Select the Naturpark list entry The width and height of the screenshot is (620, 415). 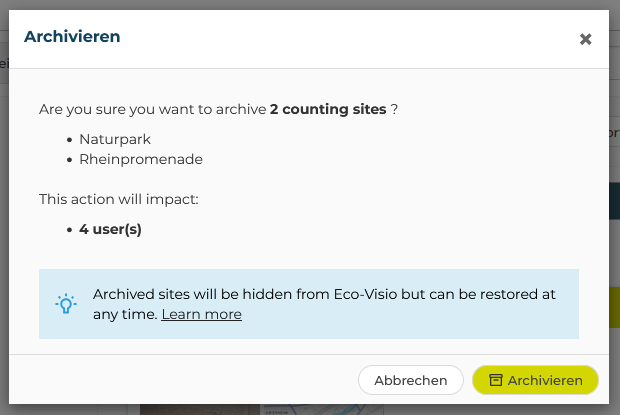pos(115,139)
